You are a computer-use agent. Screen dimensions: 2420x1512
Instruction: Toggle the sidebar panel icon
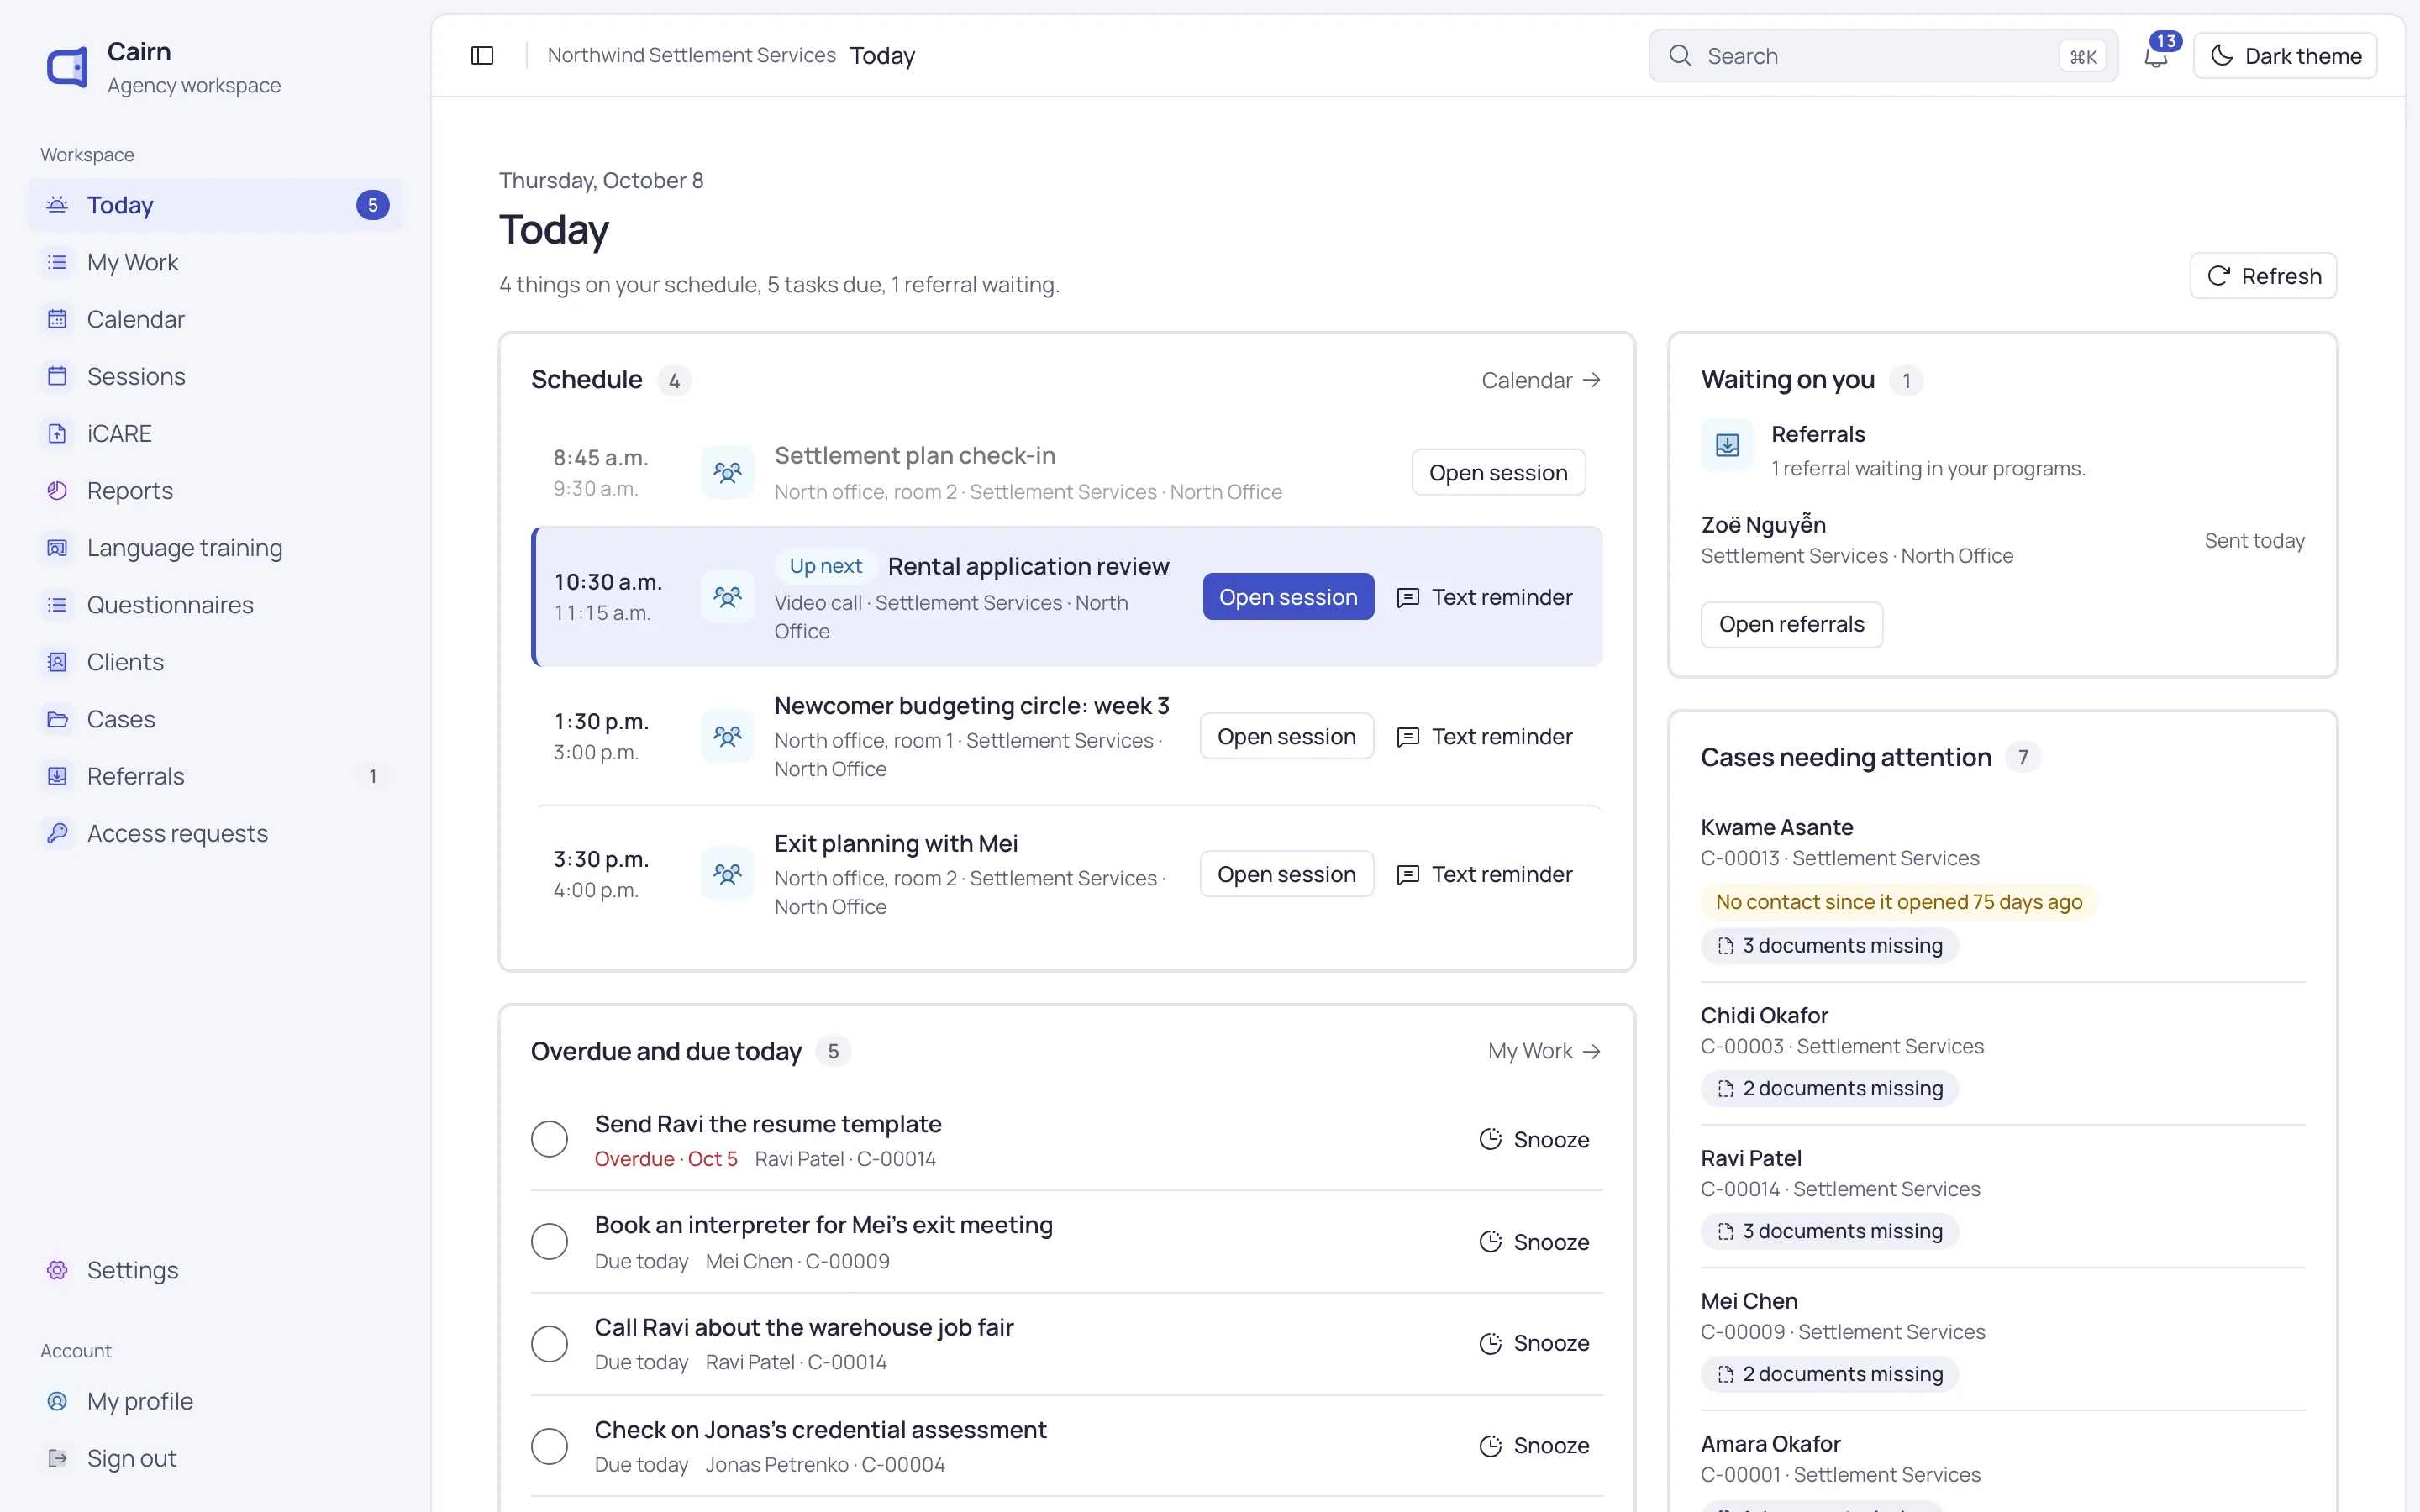point(482,56)
